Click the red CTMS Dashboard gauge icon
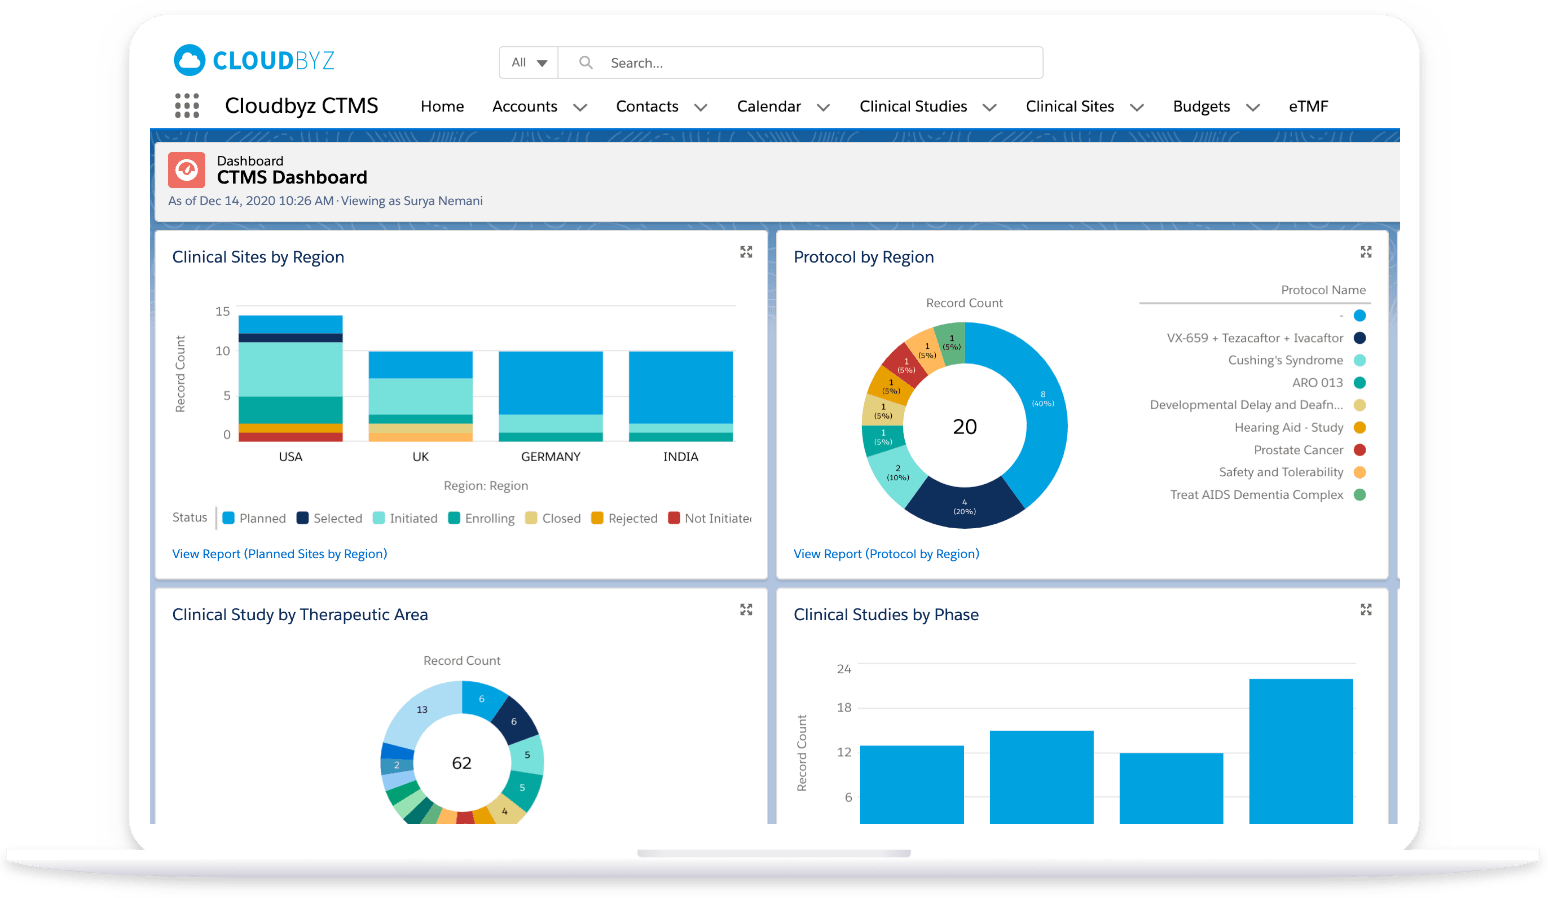 (x=186, y=170)
